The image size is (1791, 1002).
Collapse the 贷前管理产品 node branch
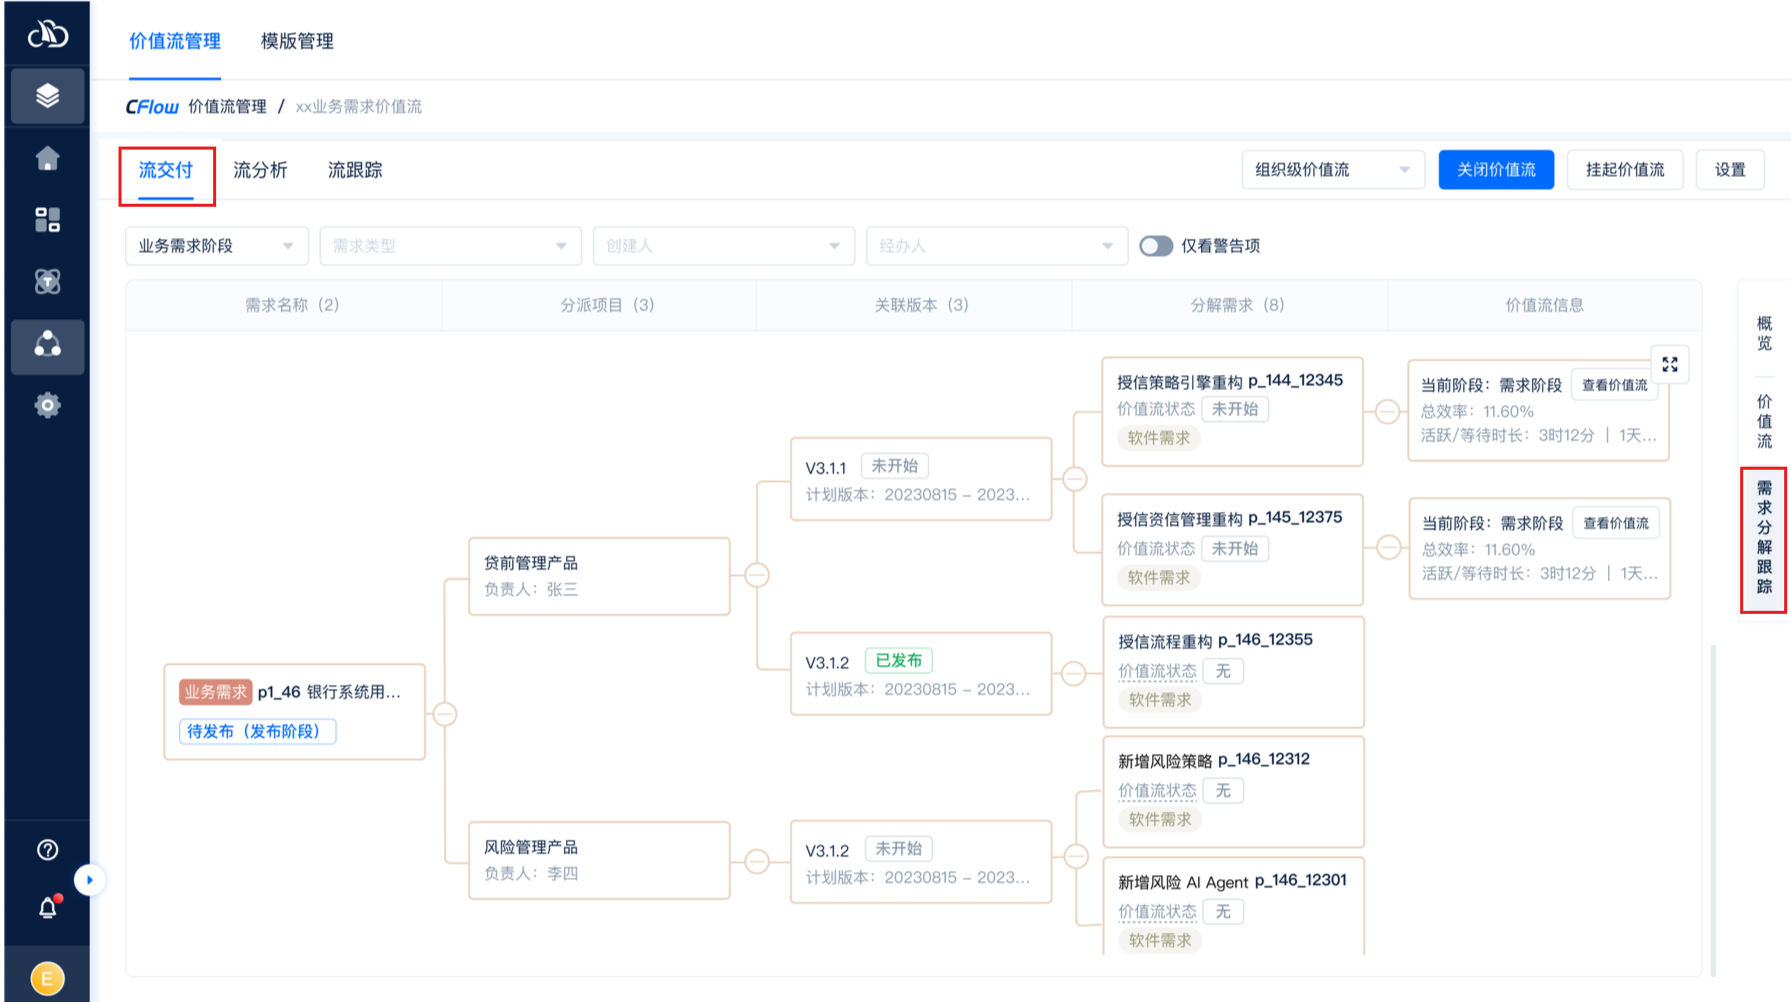757,575
